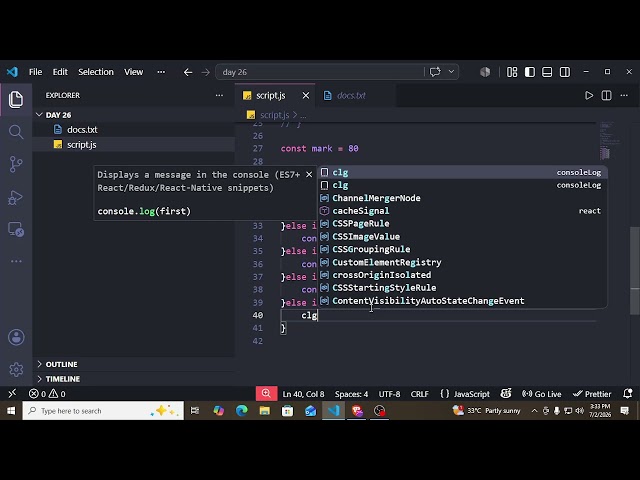Screen dimensions: 640x480
Task: Run the code with the play icon
Action: (589, 96)
